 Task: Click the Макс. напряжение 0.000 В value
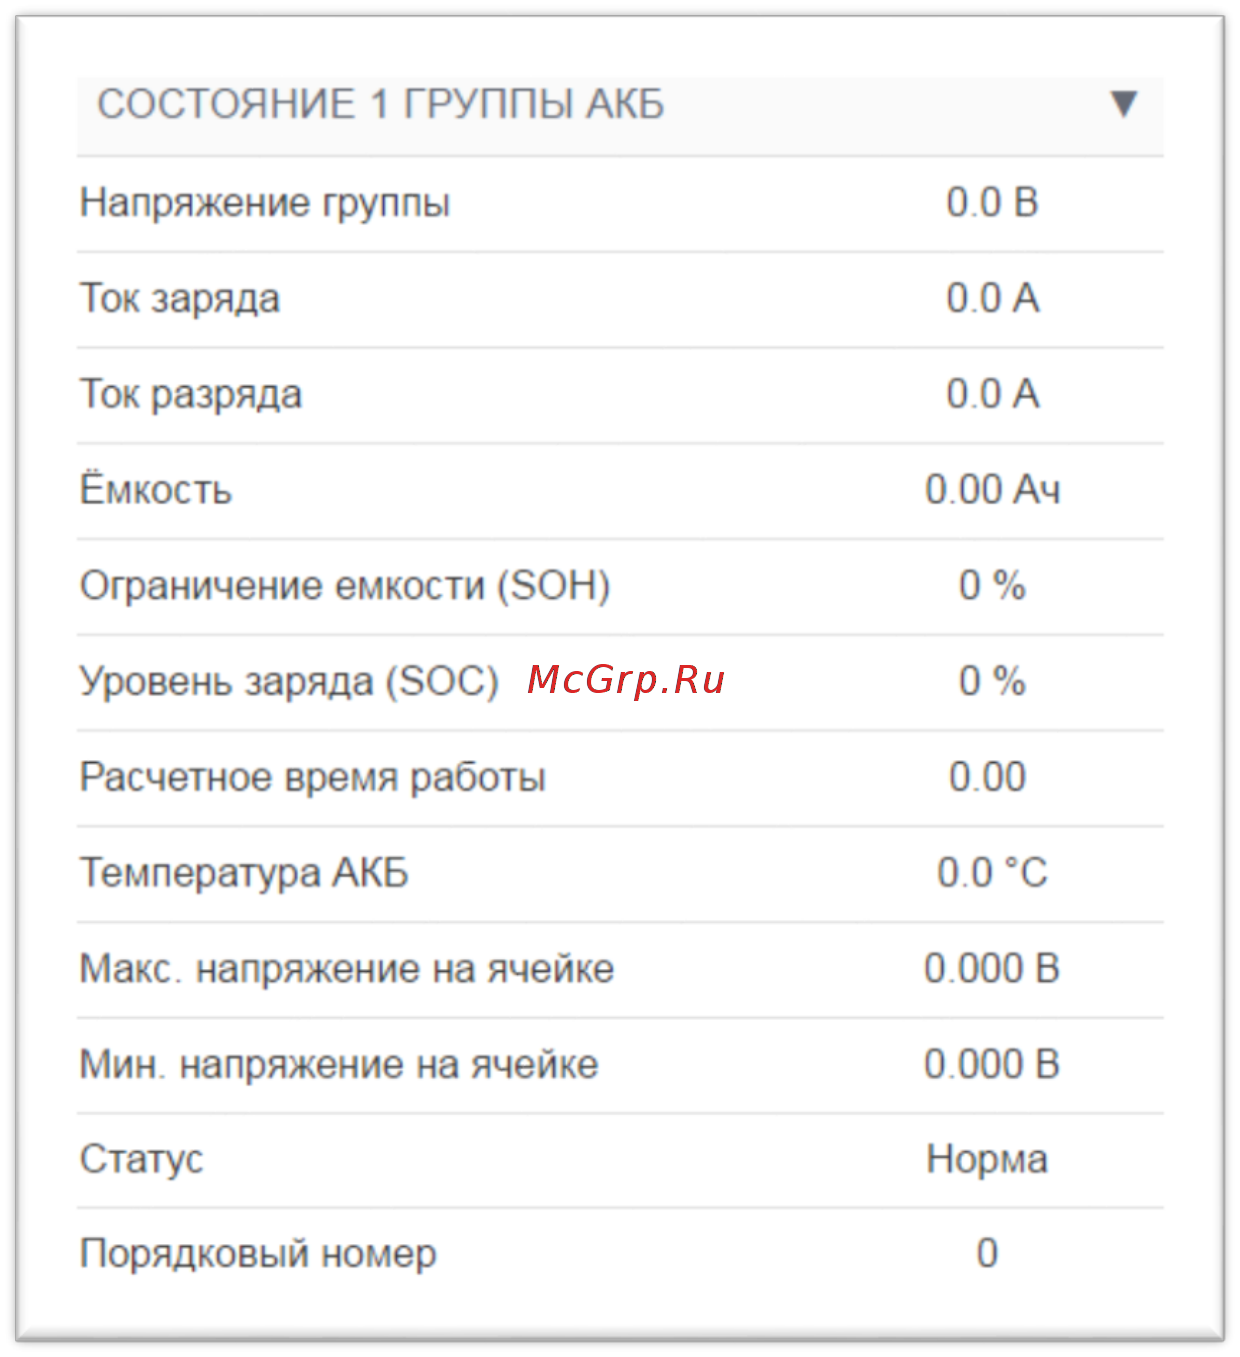(x=992, y=968)
